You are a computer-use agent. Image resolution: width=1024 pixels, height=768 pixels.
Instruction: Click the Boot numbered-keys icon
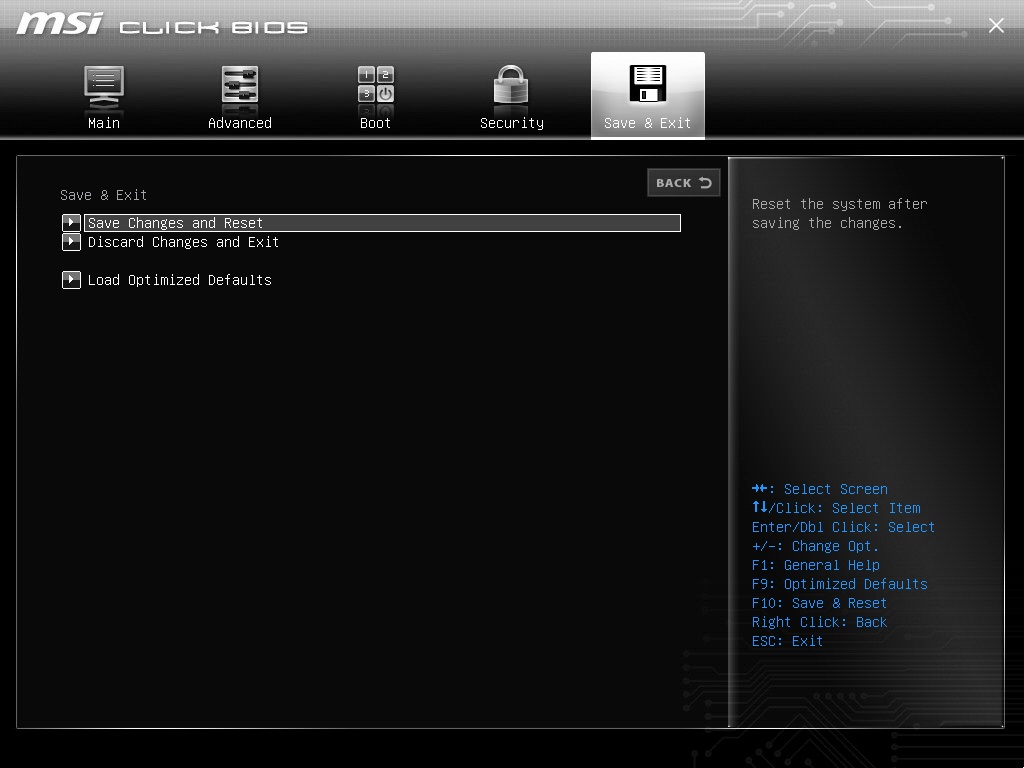[x=376, y=86]
